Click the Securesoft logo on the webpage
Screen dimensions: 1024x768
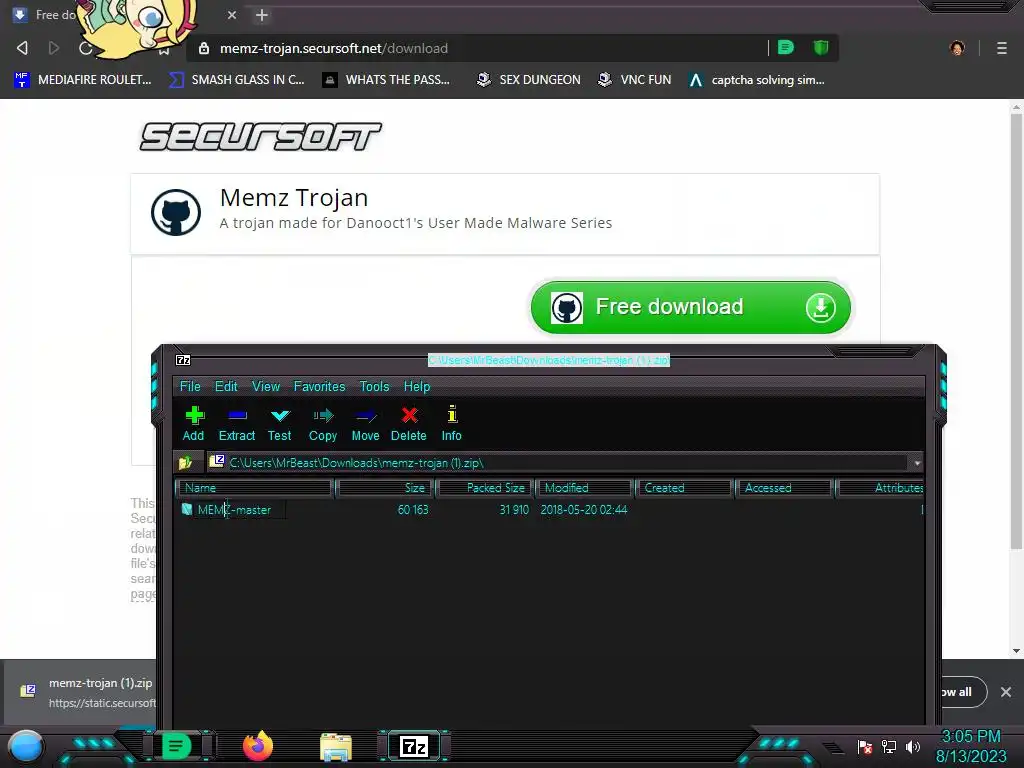(x=260, y=136)
